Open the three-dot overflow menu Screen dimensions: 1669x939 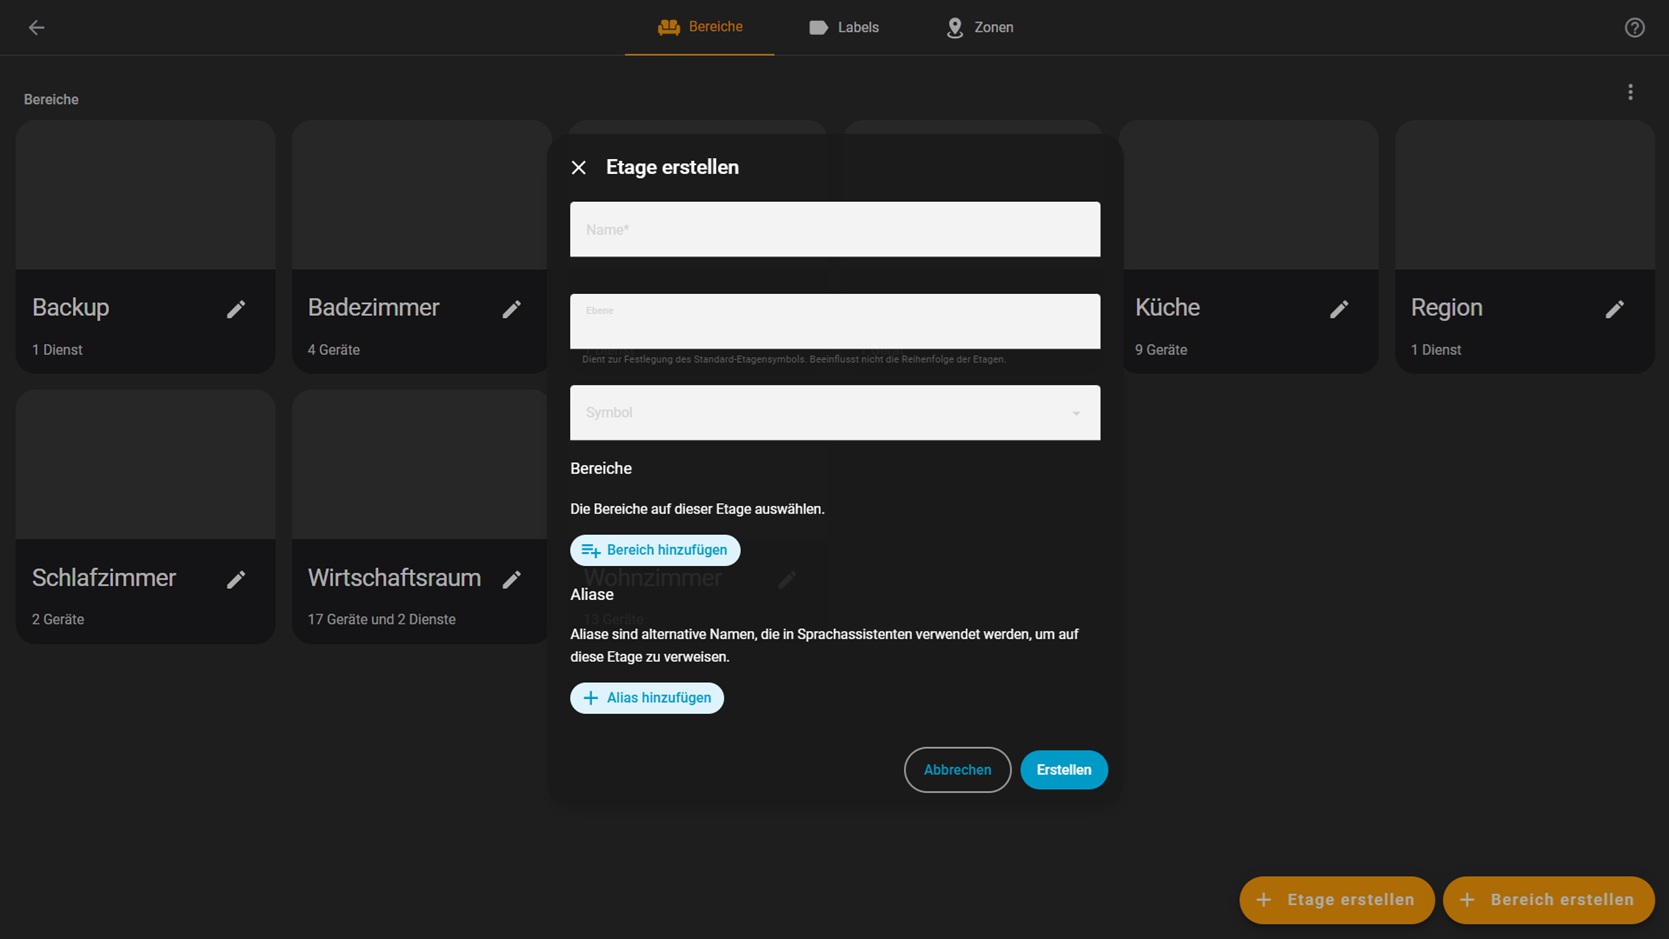pyautogui.click(x=1630, y=92)
